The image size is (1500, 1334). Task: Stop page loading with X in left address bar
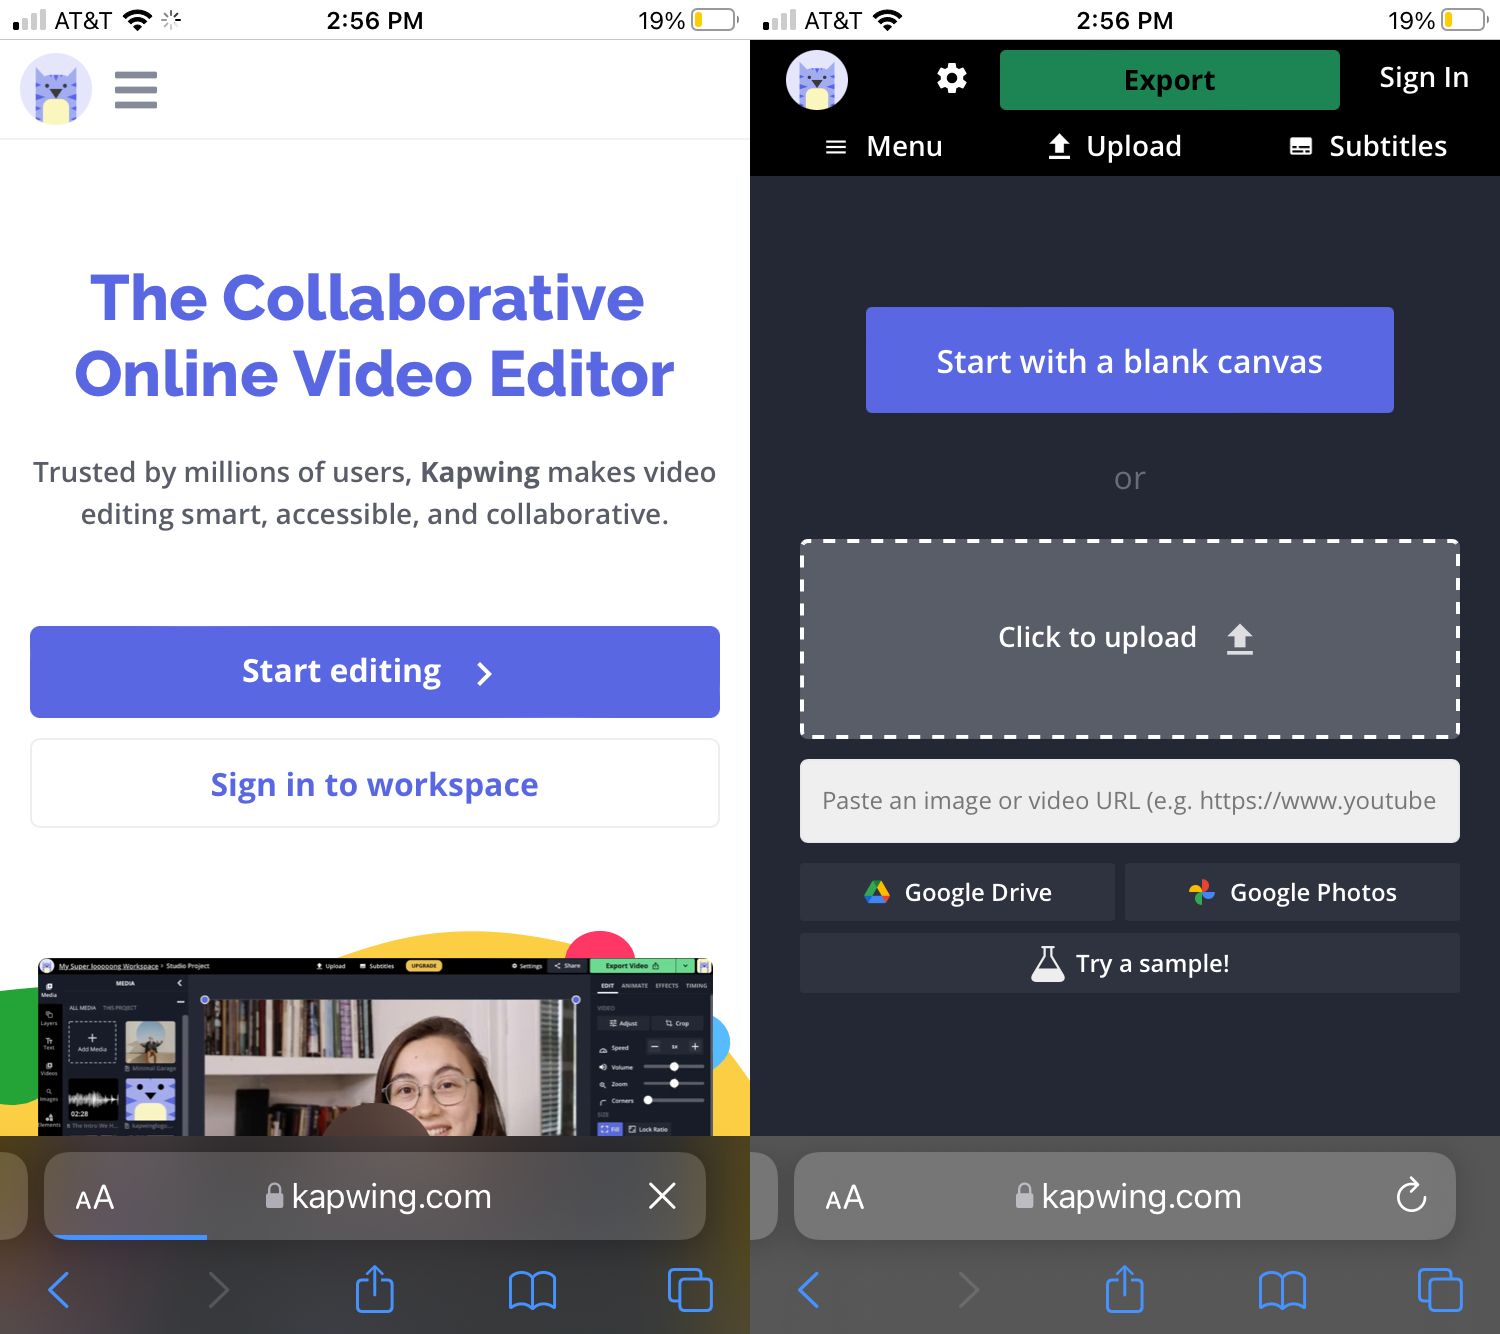(661, 1196)
